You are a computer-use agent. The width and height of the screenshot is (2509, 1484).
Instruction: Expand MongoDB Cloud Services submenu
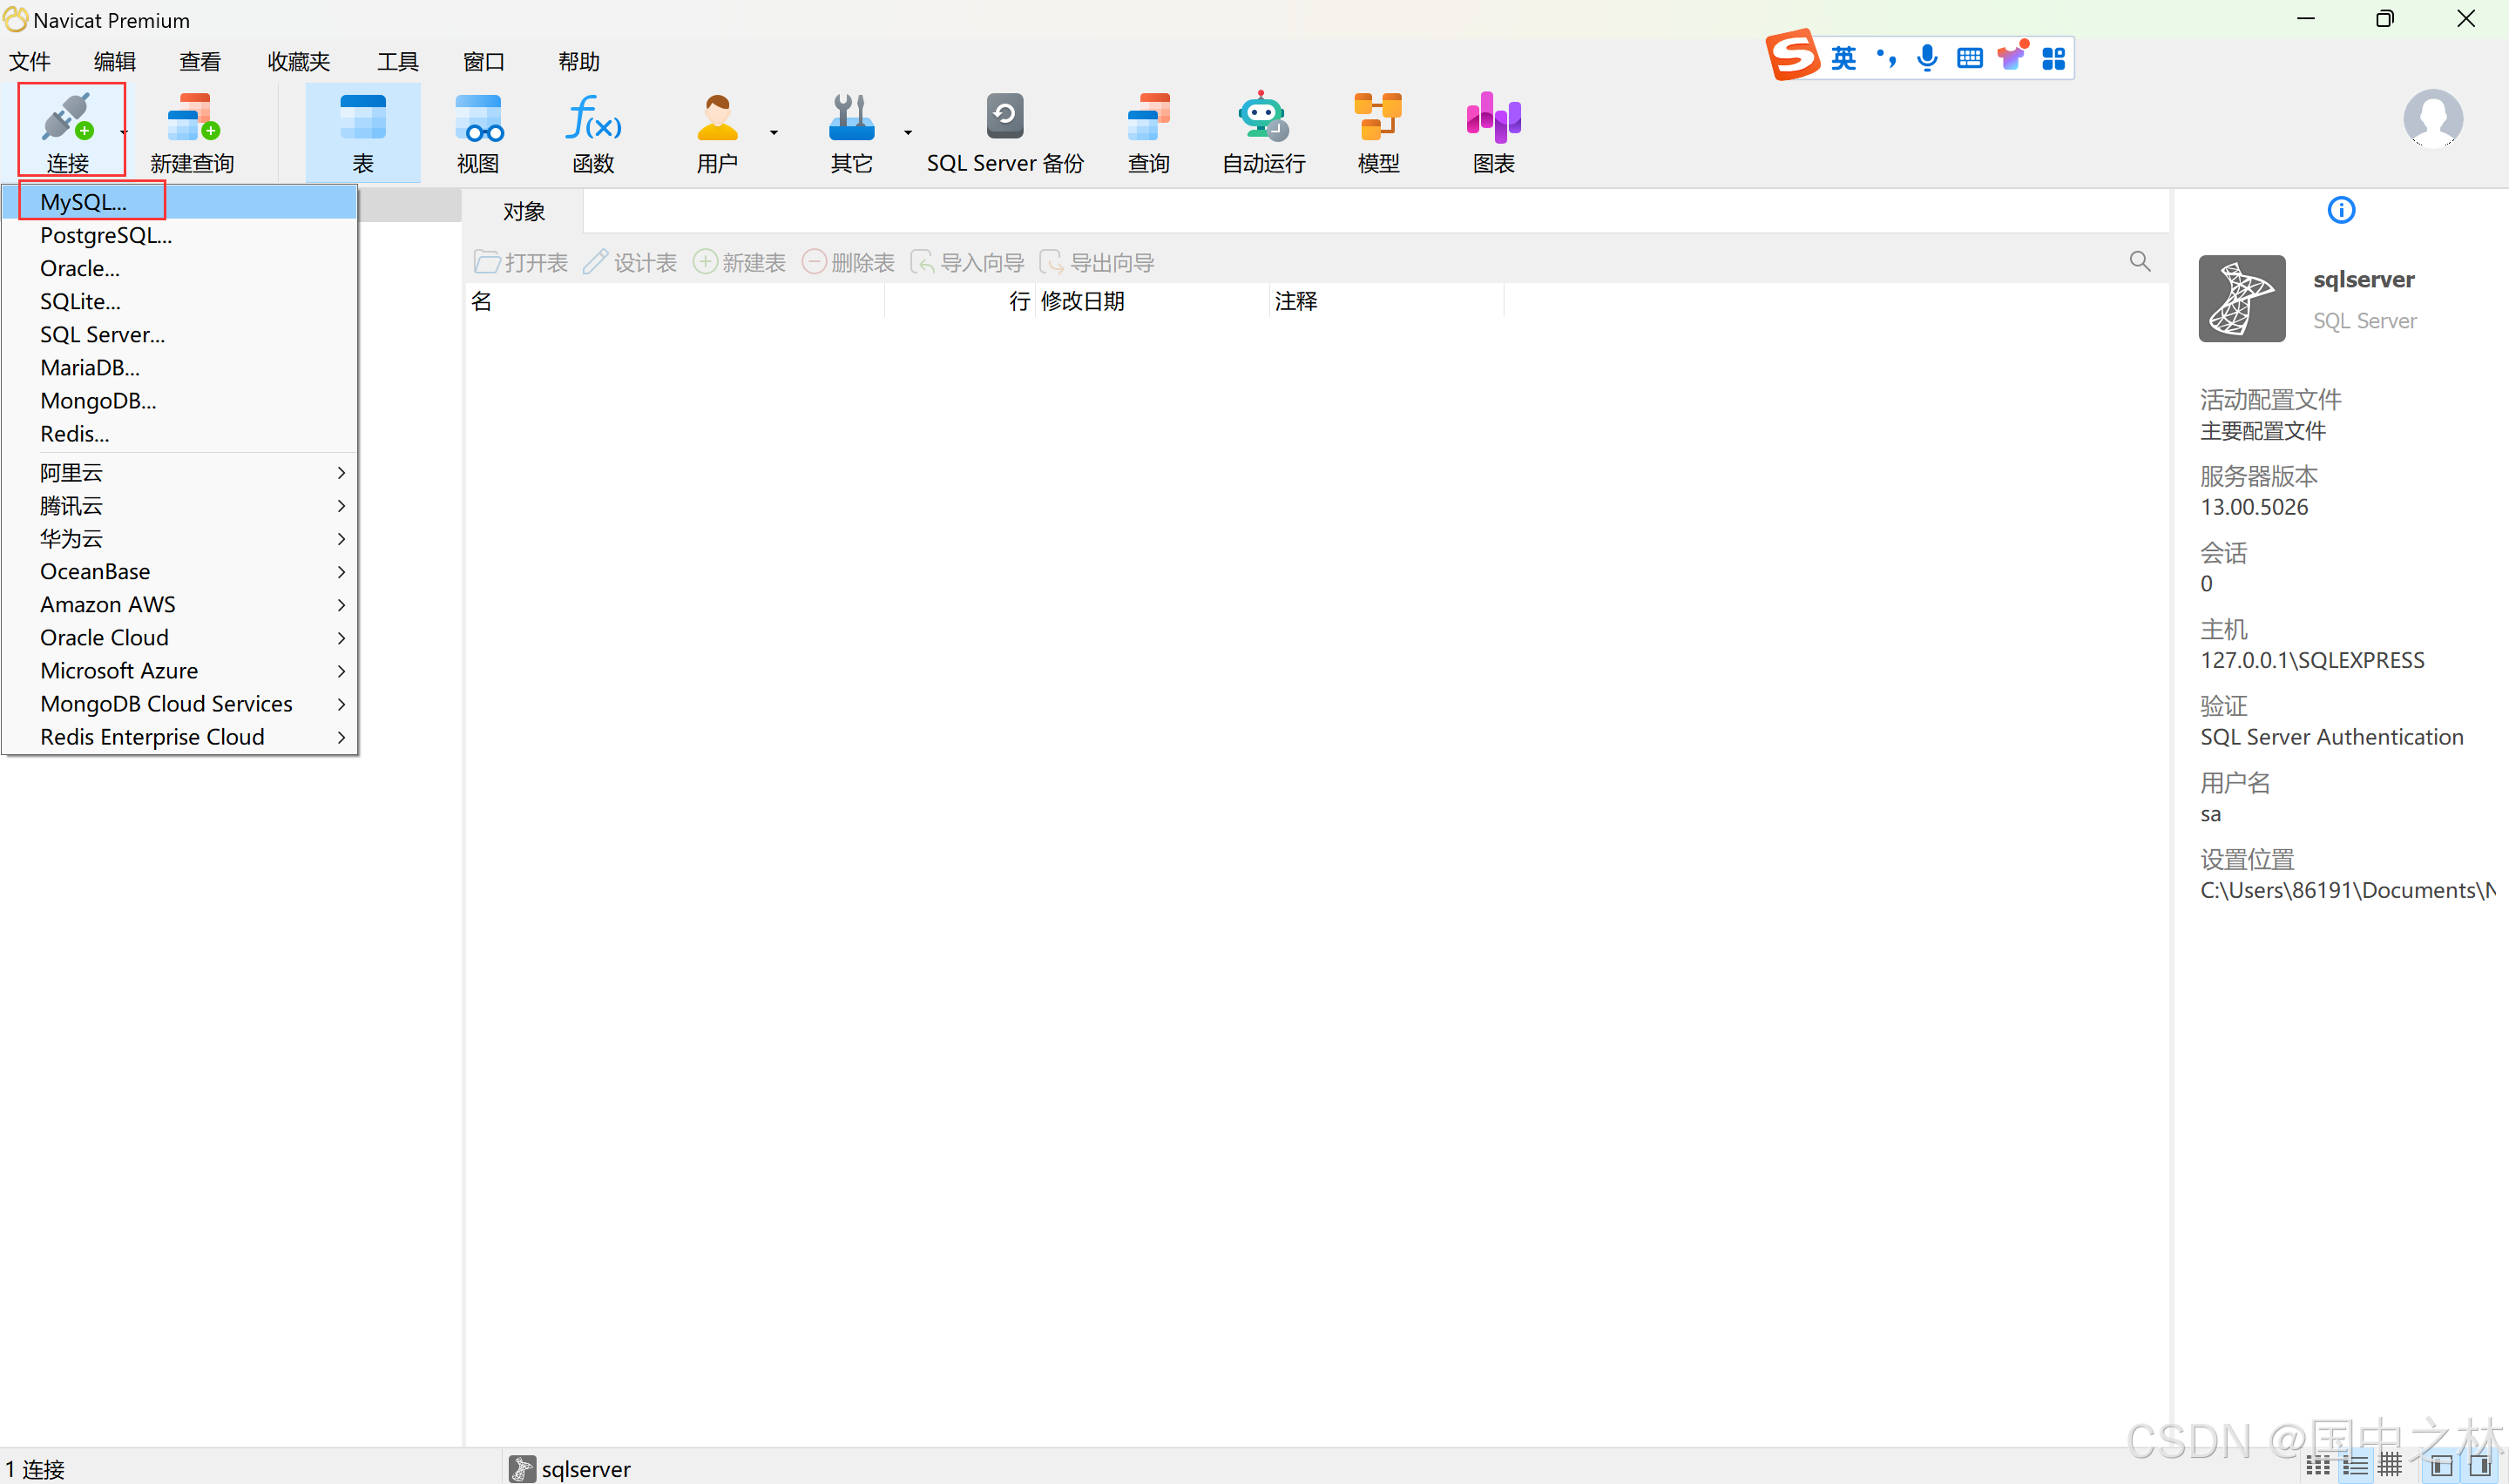[x=179, y=703]
